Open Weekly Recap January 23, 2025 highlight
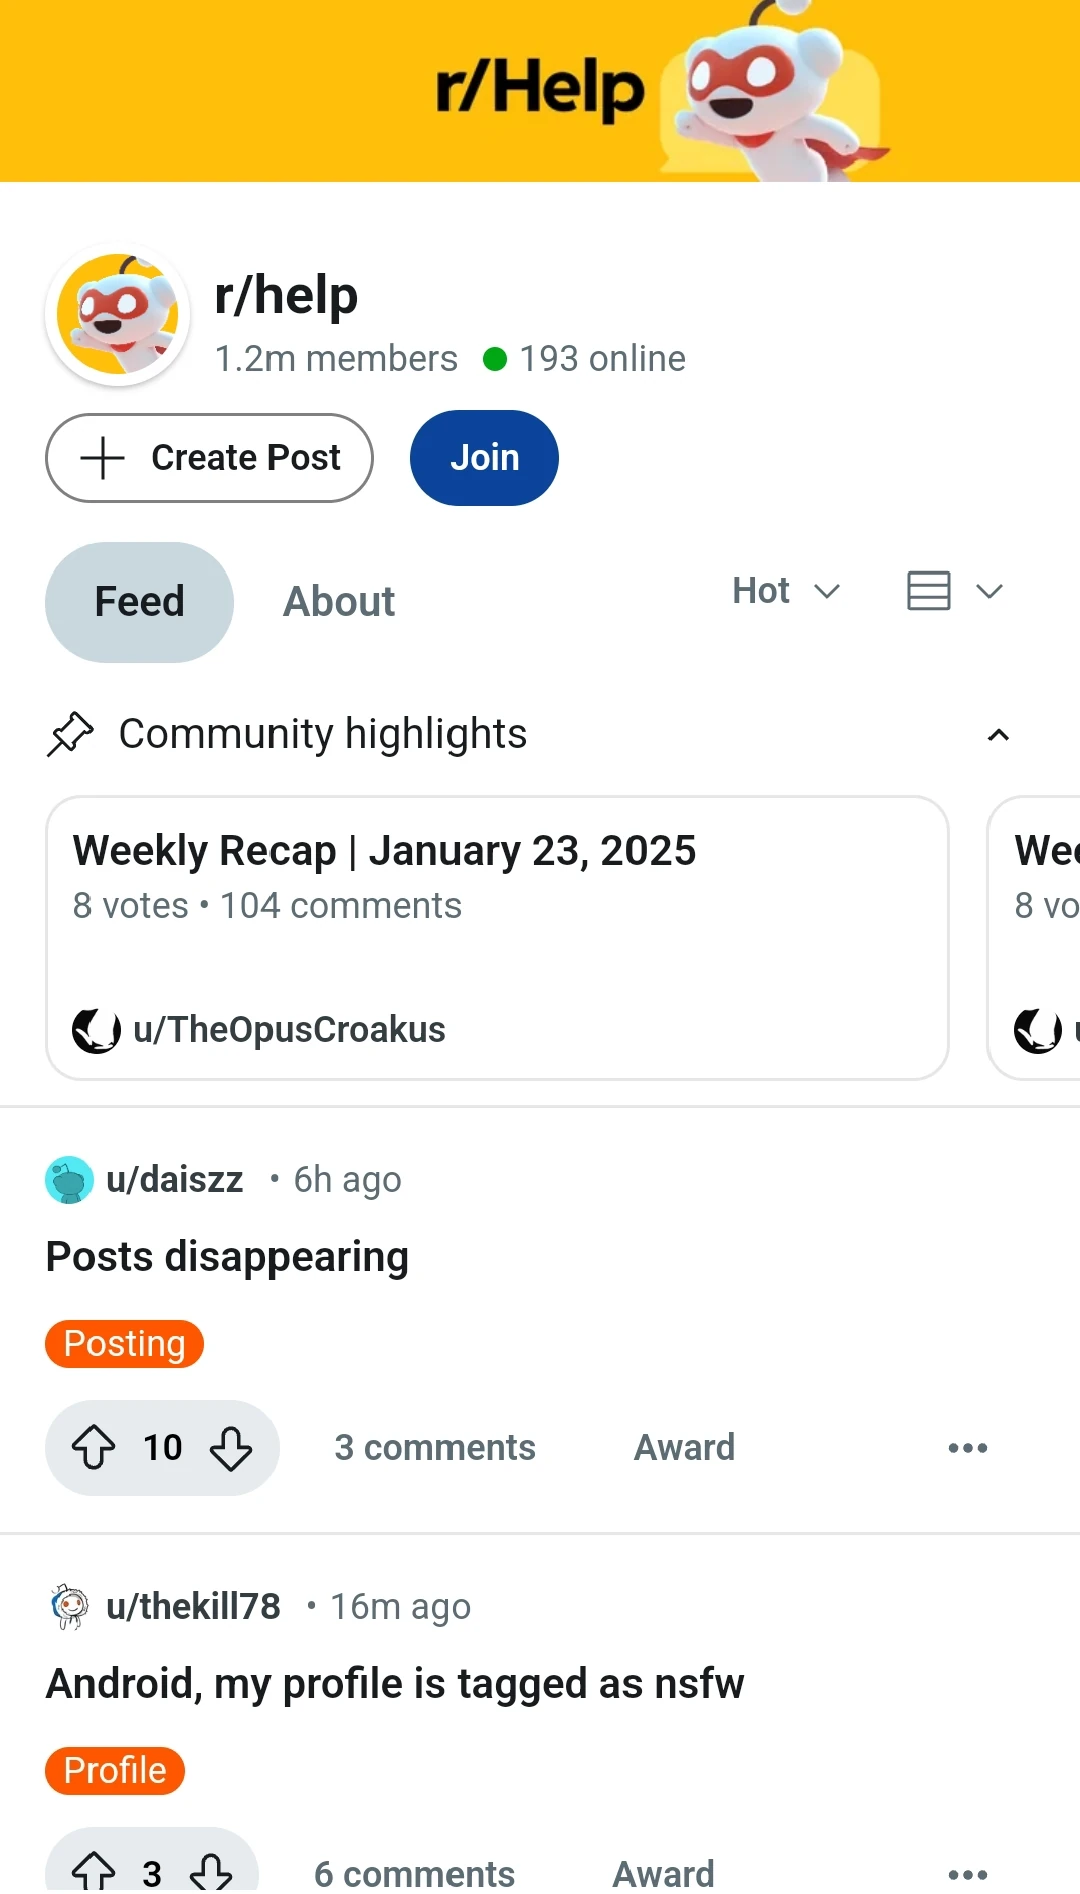The image size is (1080, 1894). [496, 937]
